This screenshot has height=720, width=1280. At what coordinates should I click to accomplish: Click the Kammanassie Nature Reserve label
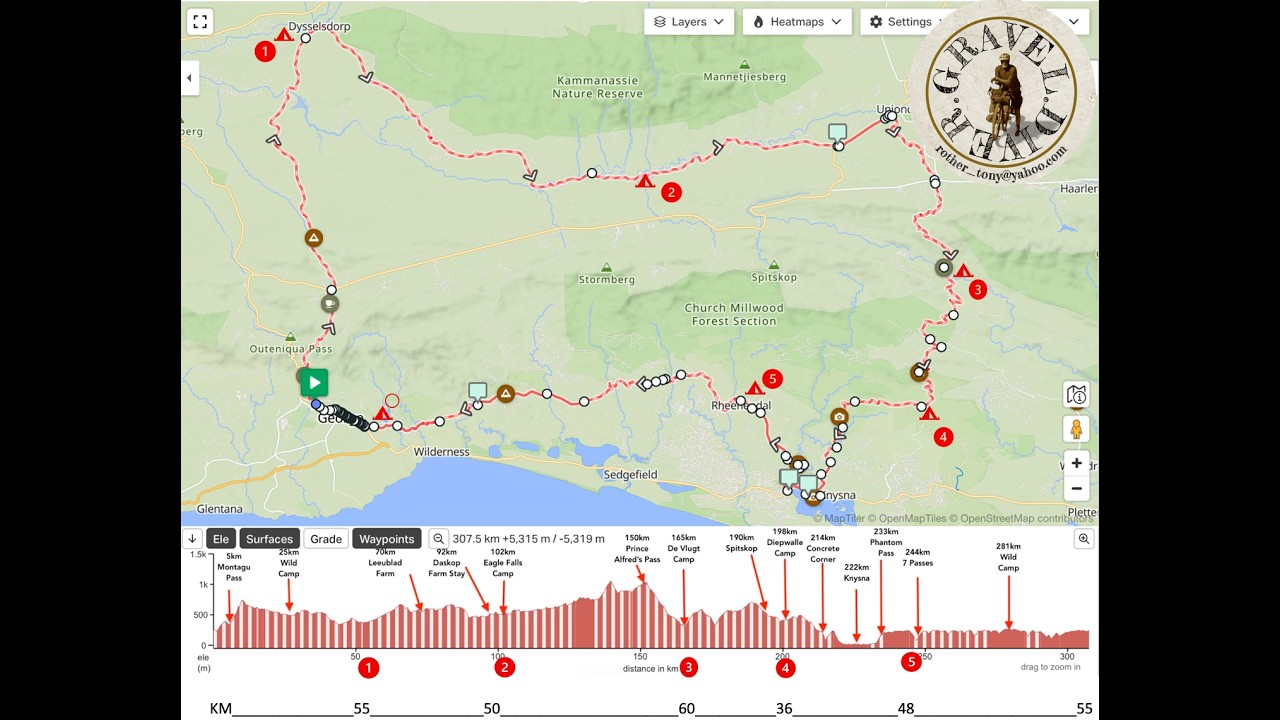click(598, 87)
